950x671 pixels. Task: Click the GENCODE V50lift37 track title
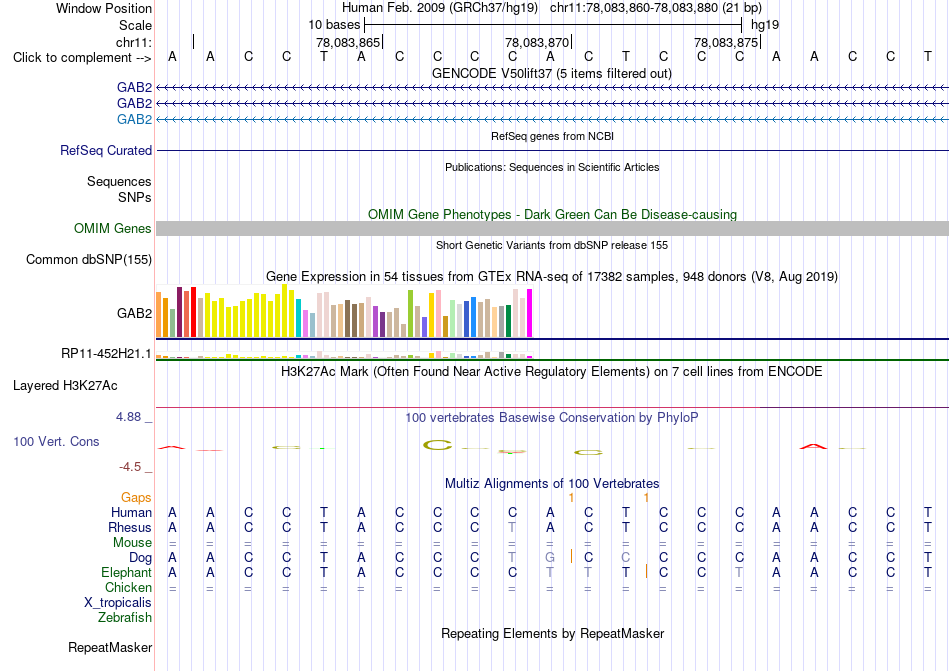coord(552,73)
